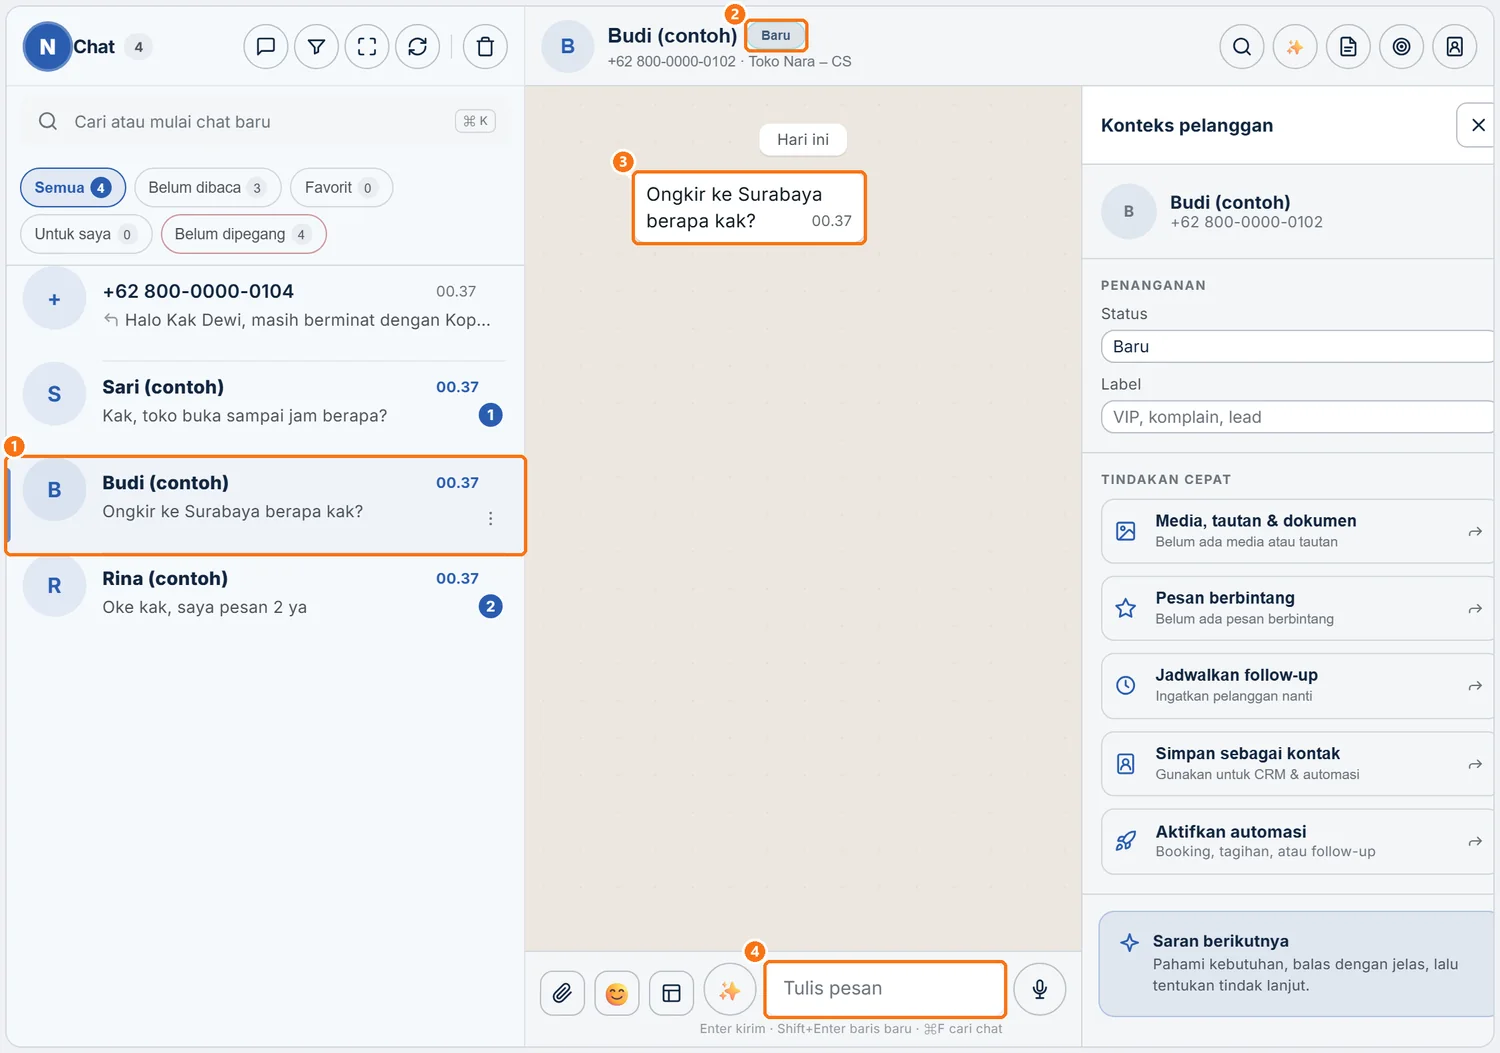Click the Saran berikutnya suggestion card
This screenshot has width=1500, height=1053.
coord(1297,964)
